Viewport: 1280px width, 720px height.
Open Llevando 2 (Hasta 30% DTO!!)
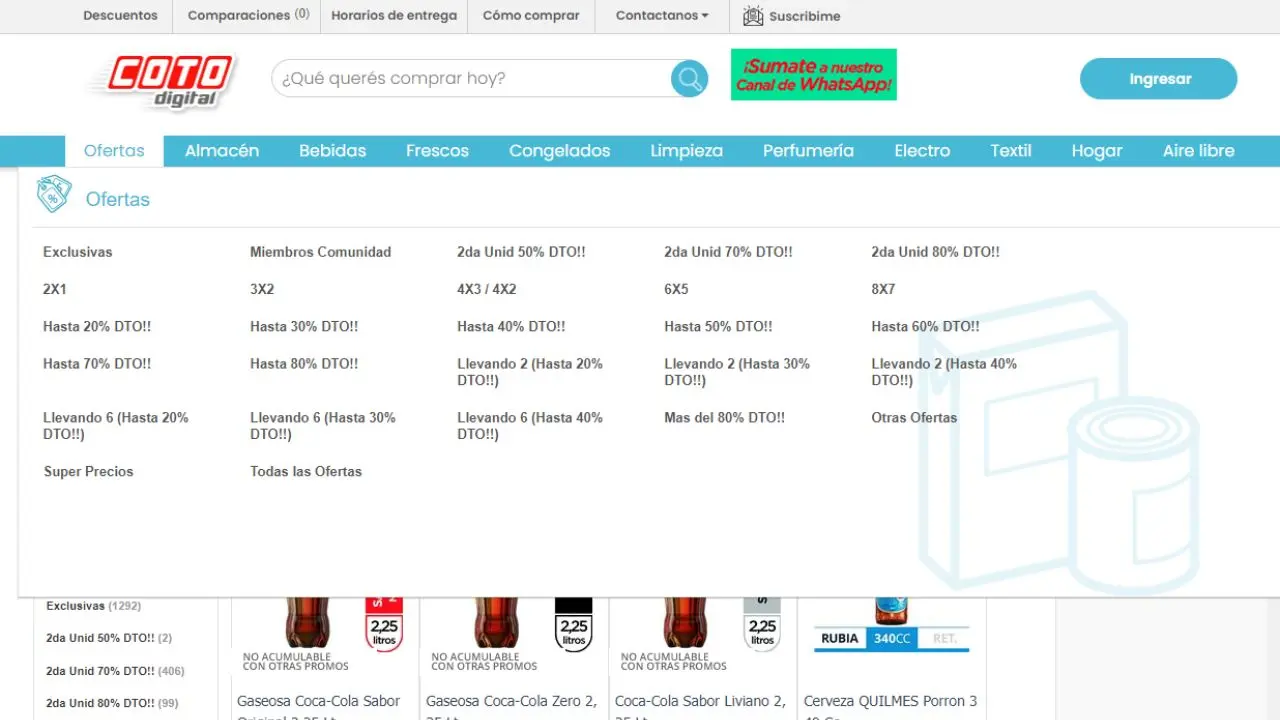(737, 372)
